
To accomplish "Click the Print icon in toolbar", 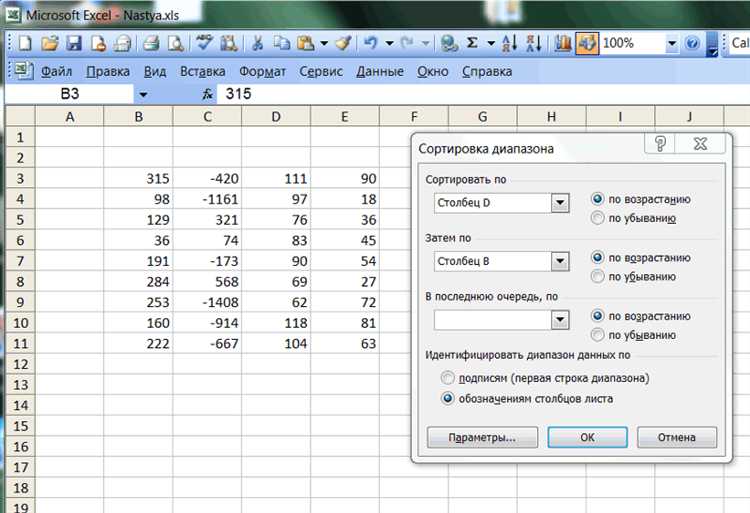I will point(151,44).
